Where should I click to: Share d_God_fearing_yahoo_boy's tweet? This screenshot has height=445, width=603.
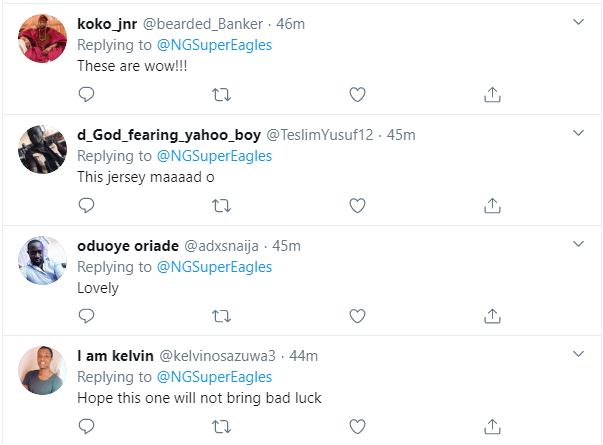492,205
